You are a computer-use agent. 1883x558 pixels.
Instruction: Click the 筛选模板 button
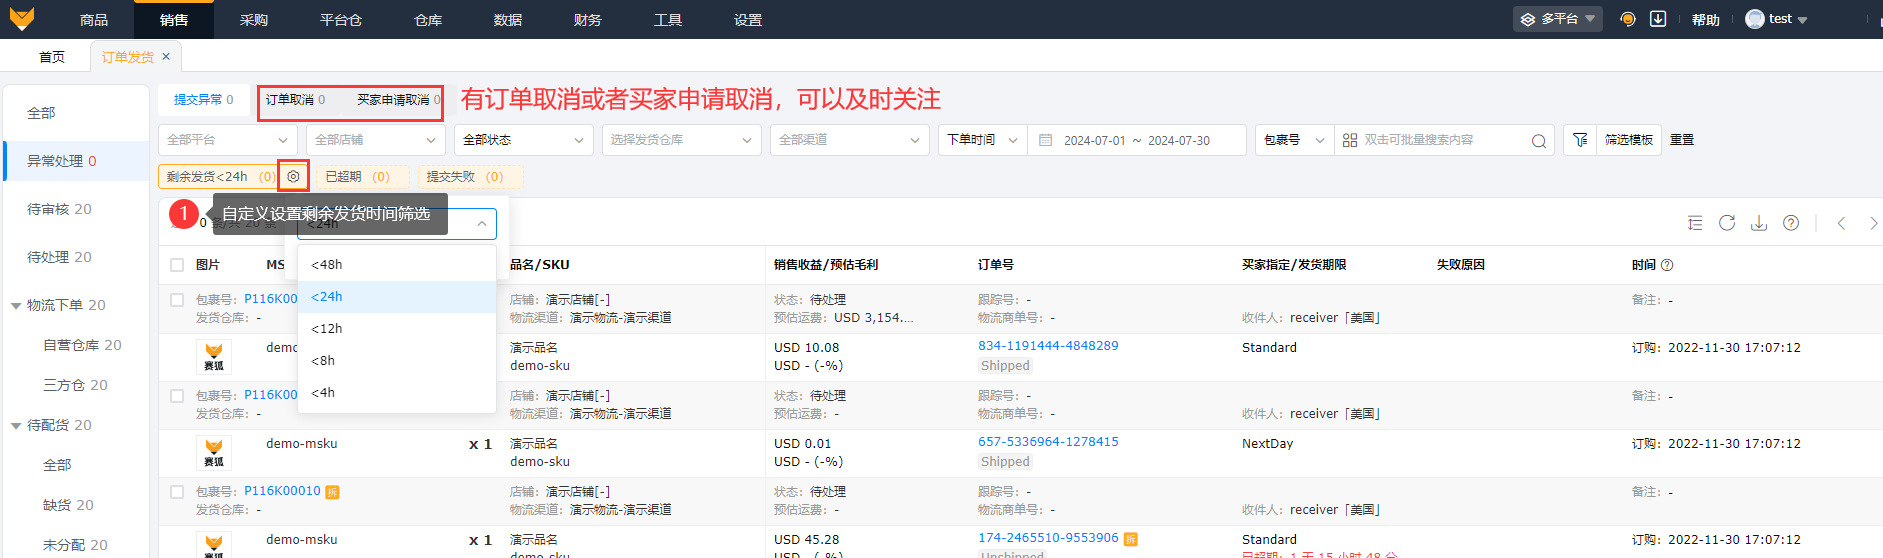point(1629,140)
